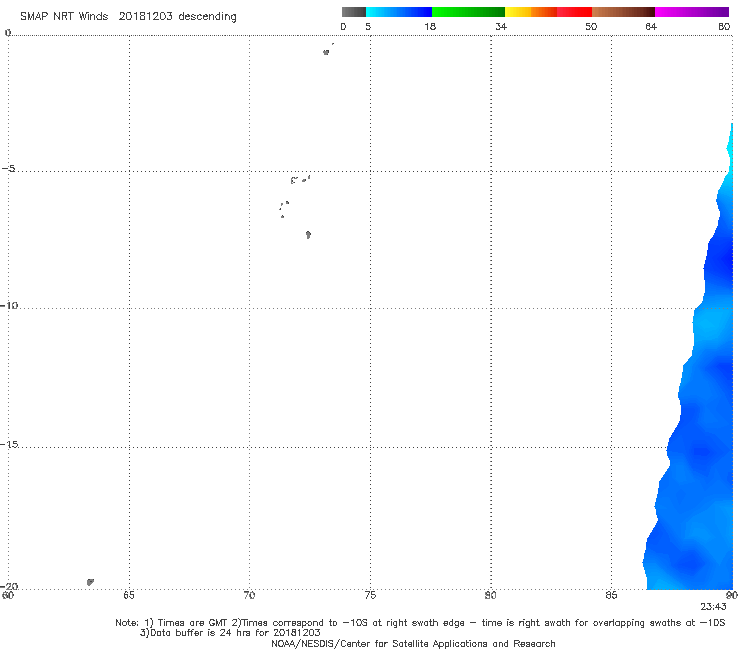Click the island marker near 72E, 7S
The image size is (740, 650).
pos(308,234)
